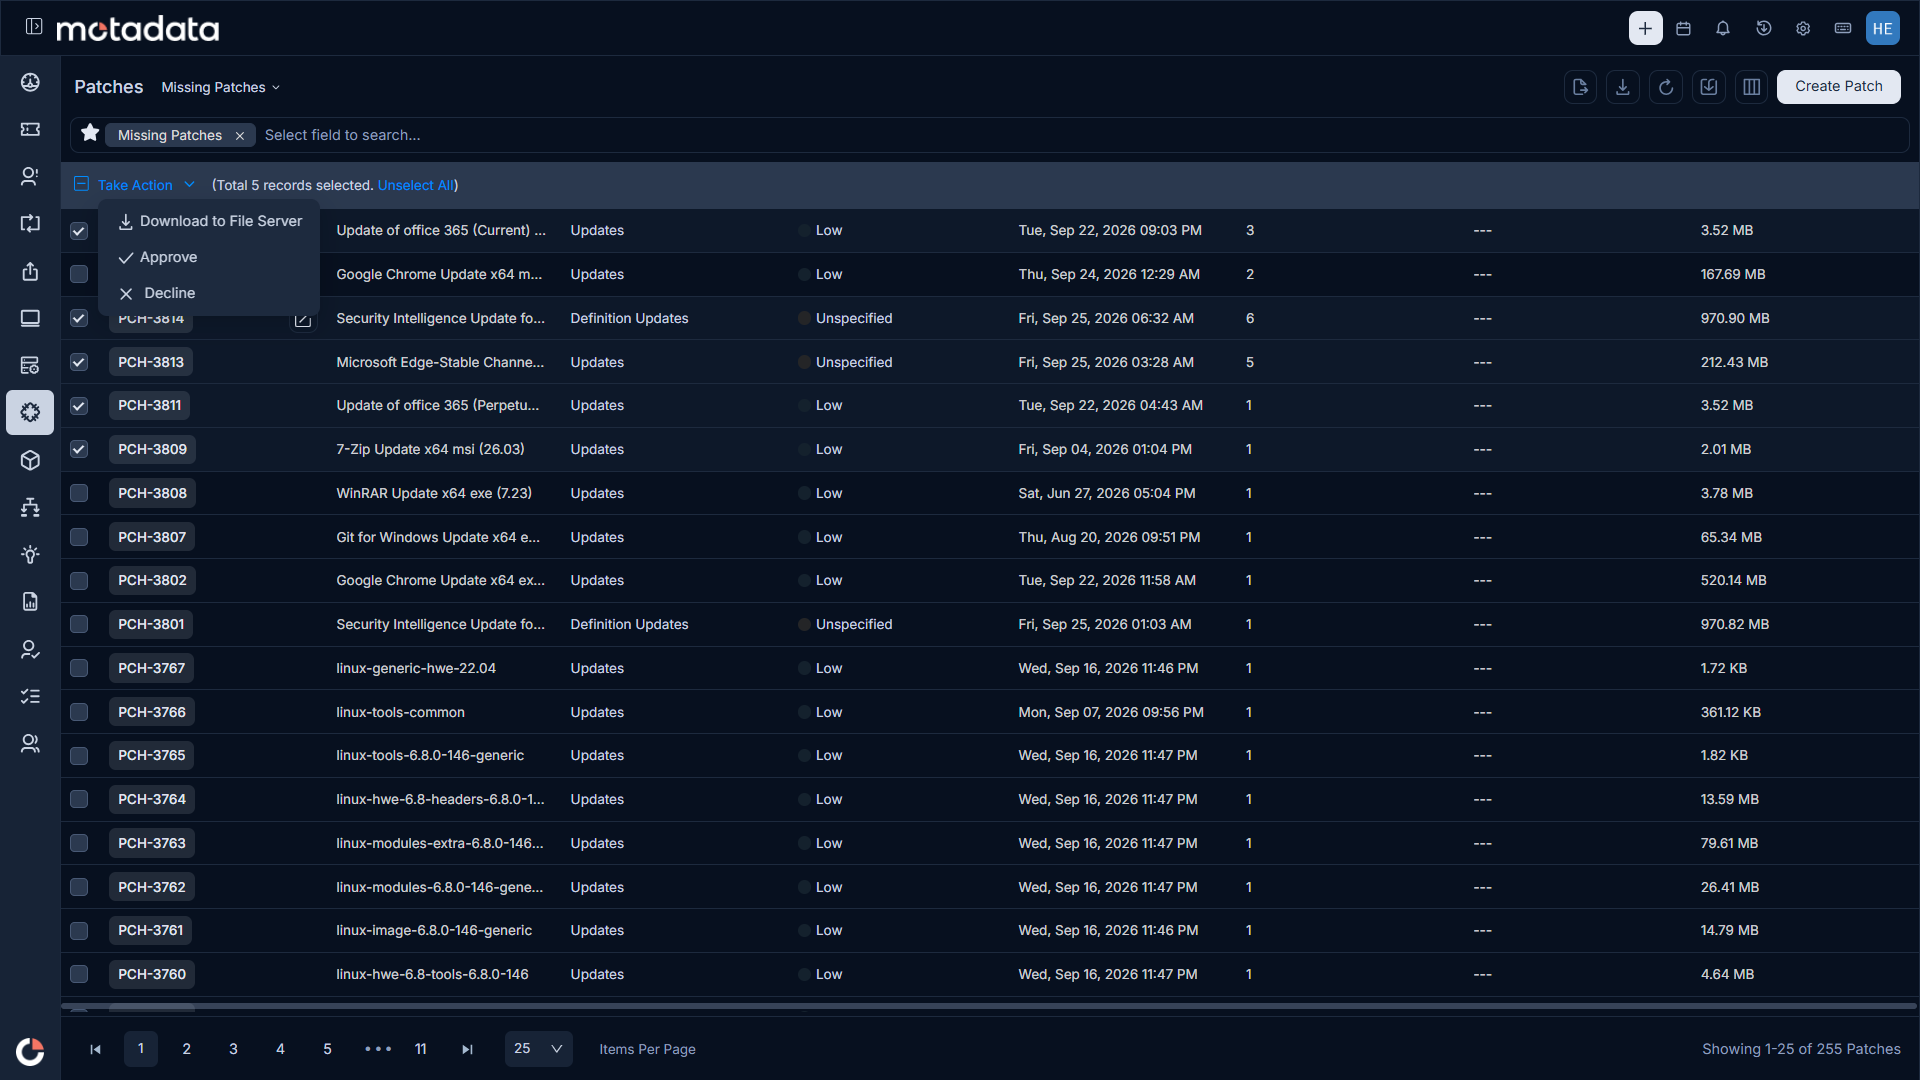Open the HE user profile avatar
This screenshot has width=1920, height=1080.
click(1883, 28)
